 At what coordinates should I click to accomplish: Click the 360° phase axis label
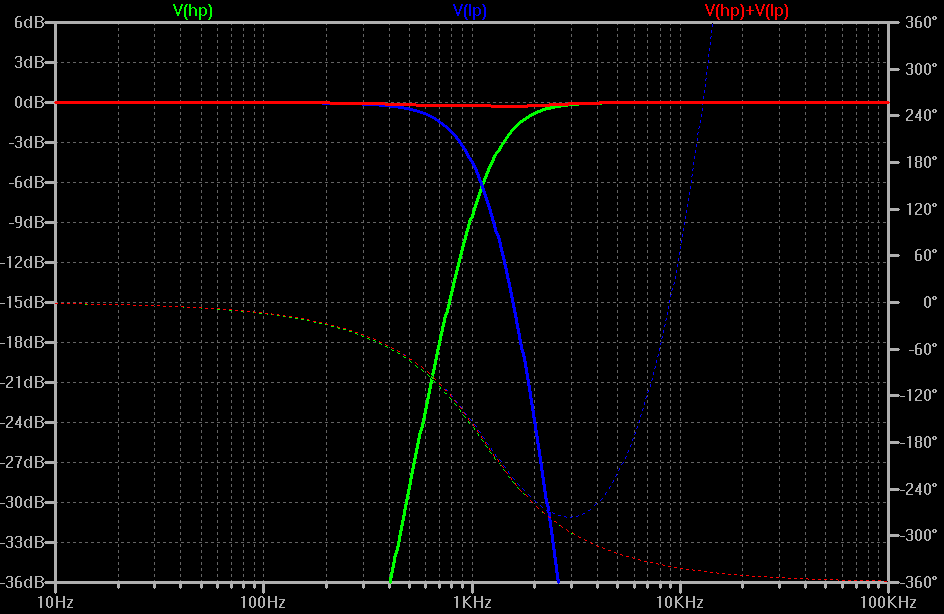click(921, 22)
